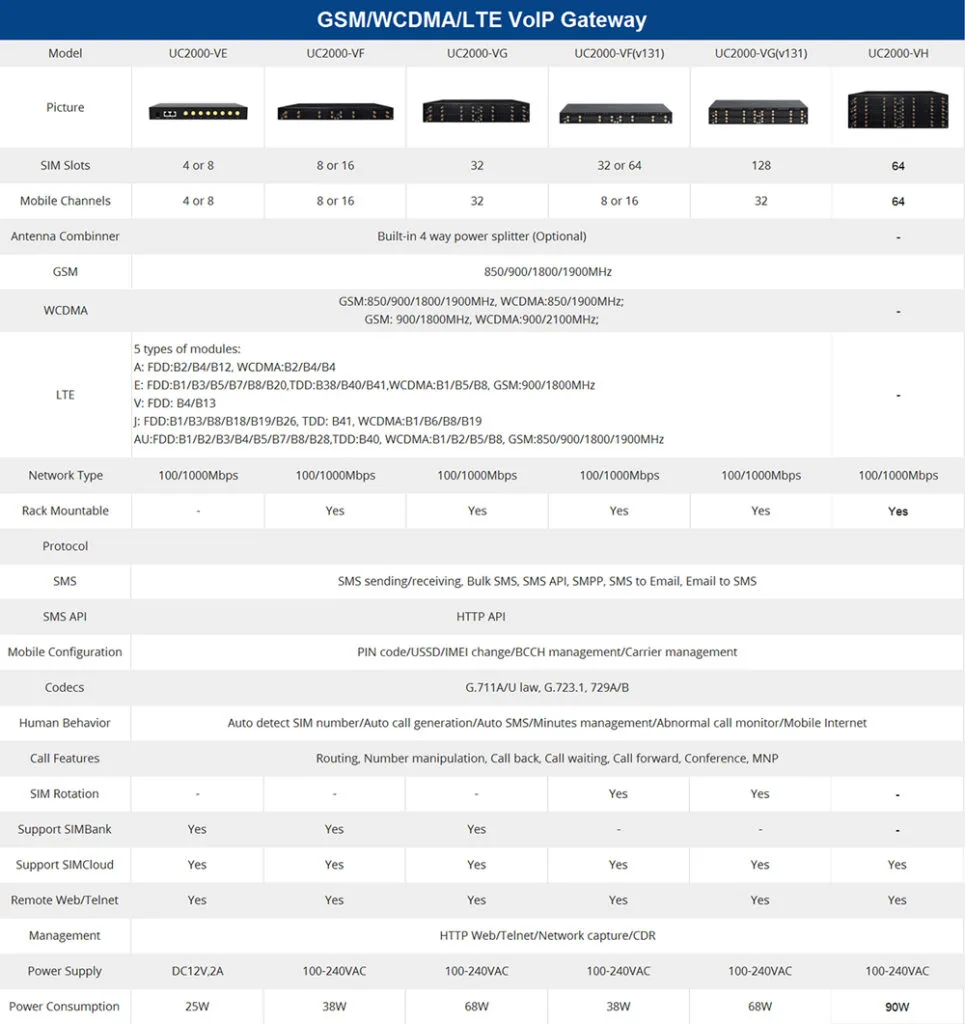Click the UC2000-VF product picture
Viewport: 965px width, 1024px height.
pyautogui.click(x=334, y=110)
